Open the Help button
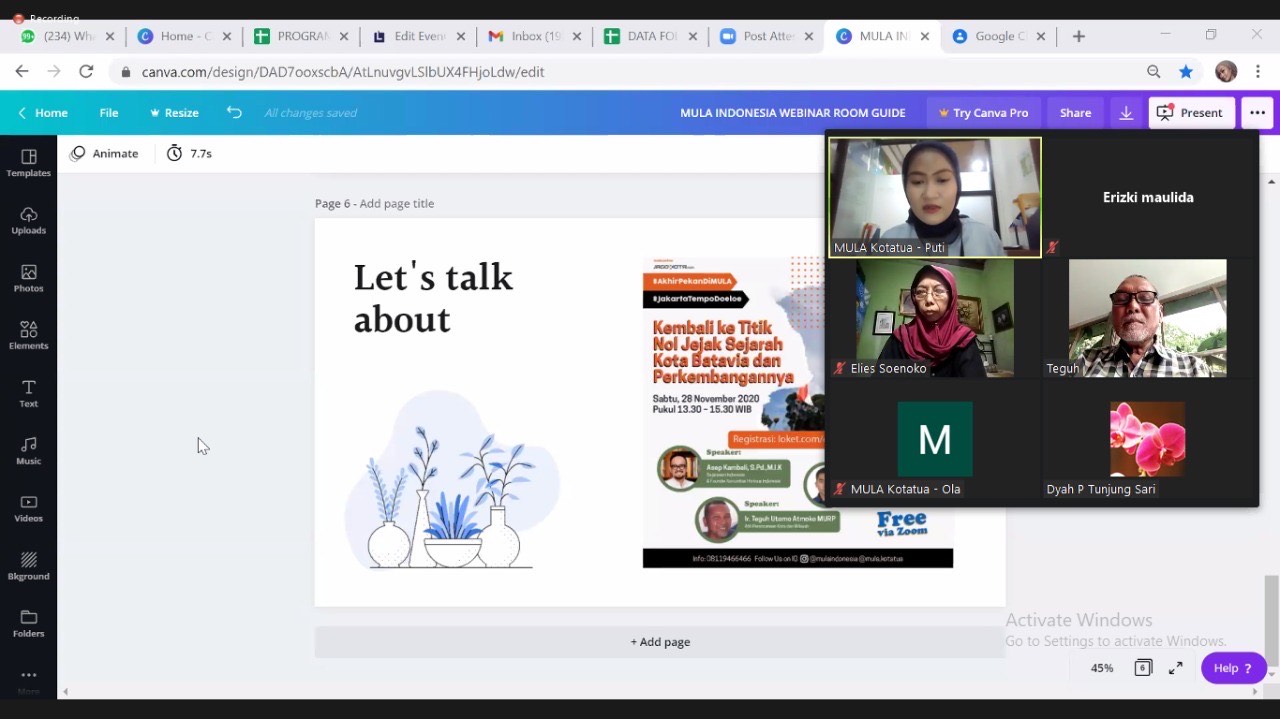Viewport: 1280px width, 719px height. pyautogui.click(x=1233, y=668)
